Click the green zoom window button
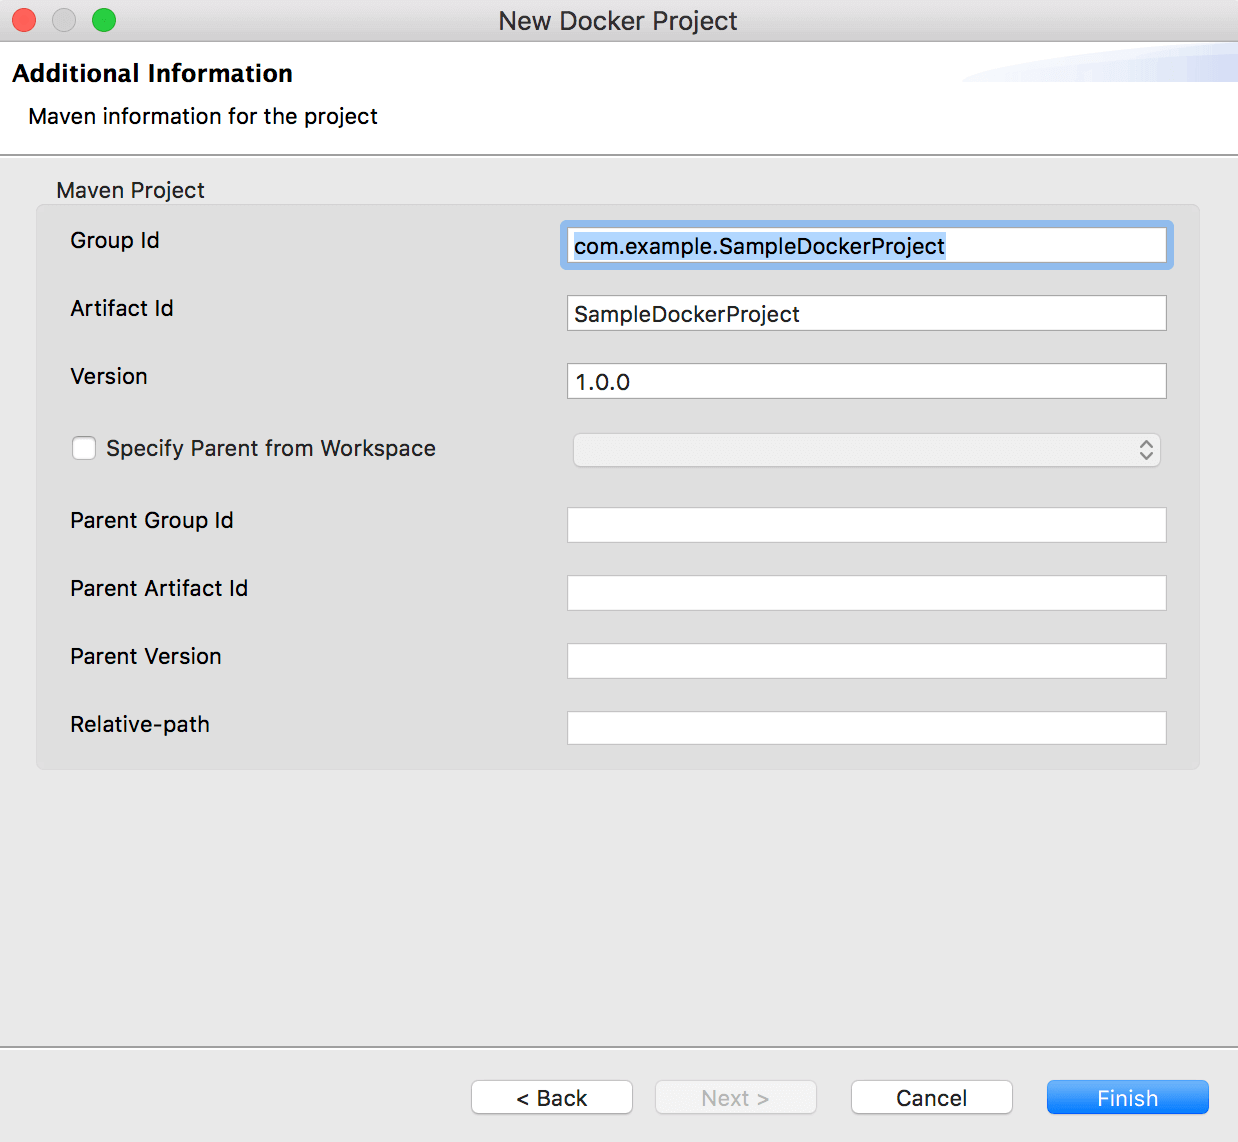The image size is (1238, 1142). pyautogui.click(x=104, y=20)
